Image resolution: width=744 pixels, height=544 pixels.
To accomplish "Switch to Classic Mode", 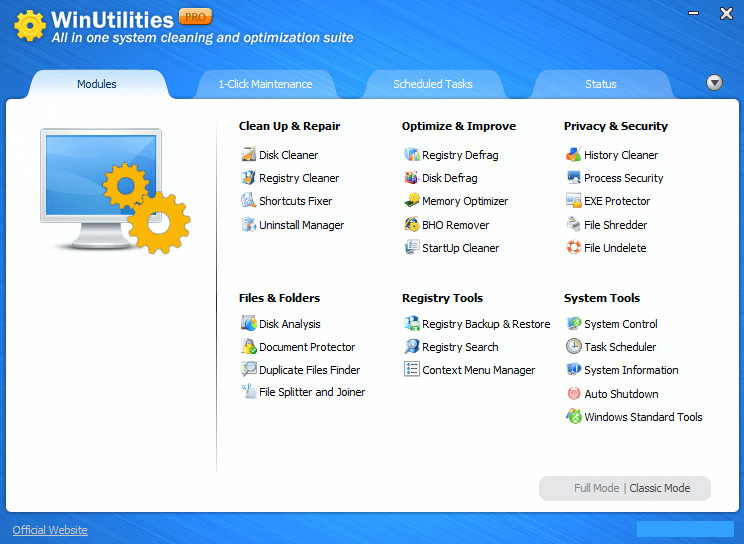I will [x=660, y=488].
